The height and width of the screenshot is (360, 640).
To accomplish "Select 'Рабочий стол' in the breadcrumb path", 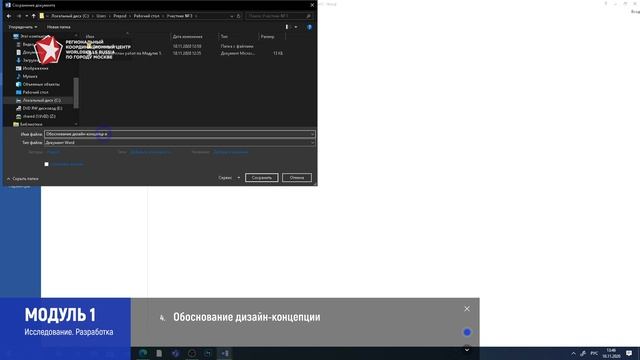I will (147, 16).
